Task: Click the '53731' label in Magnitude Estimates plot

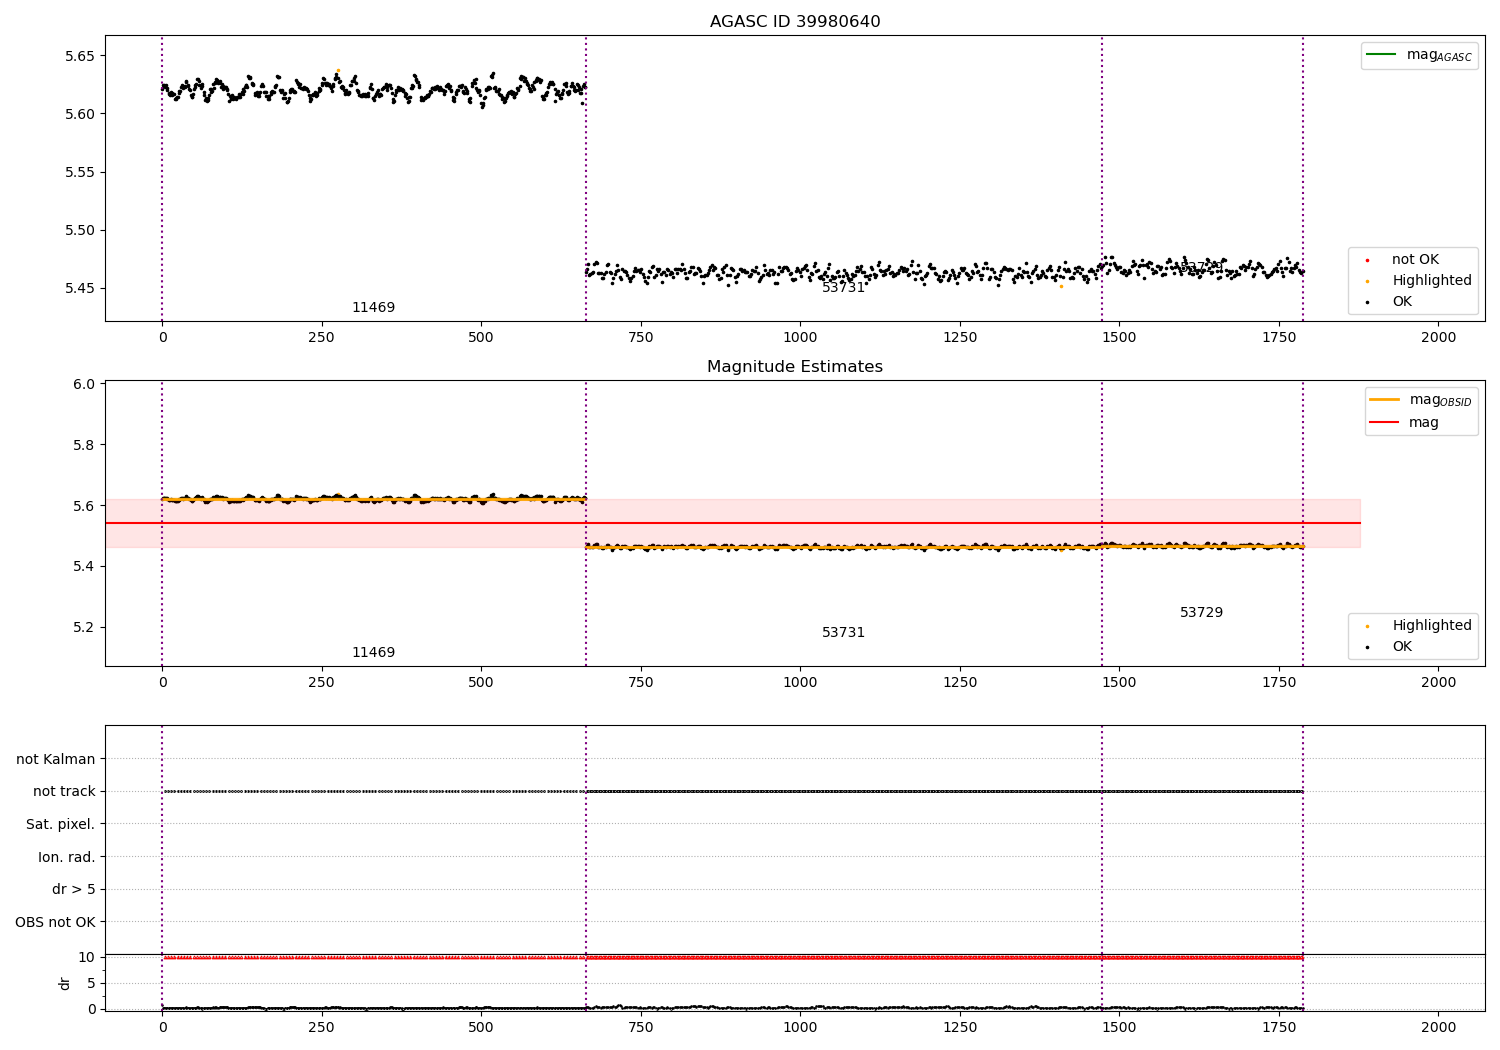Action: pos(843,633)
